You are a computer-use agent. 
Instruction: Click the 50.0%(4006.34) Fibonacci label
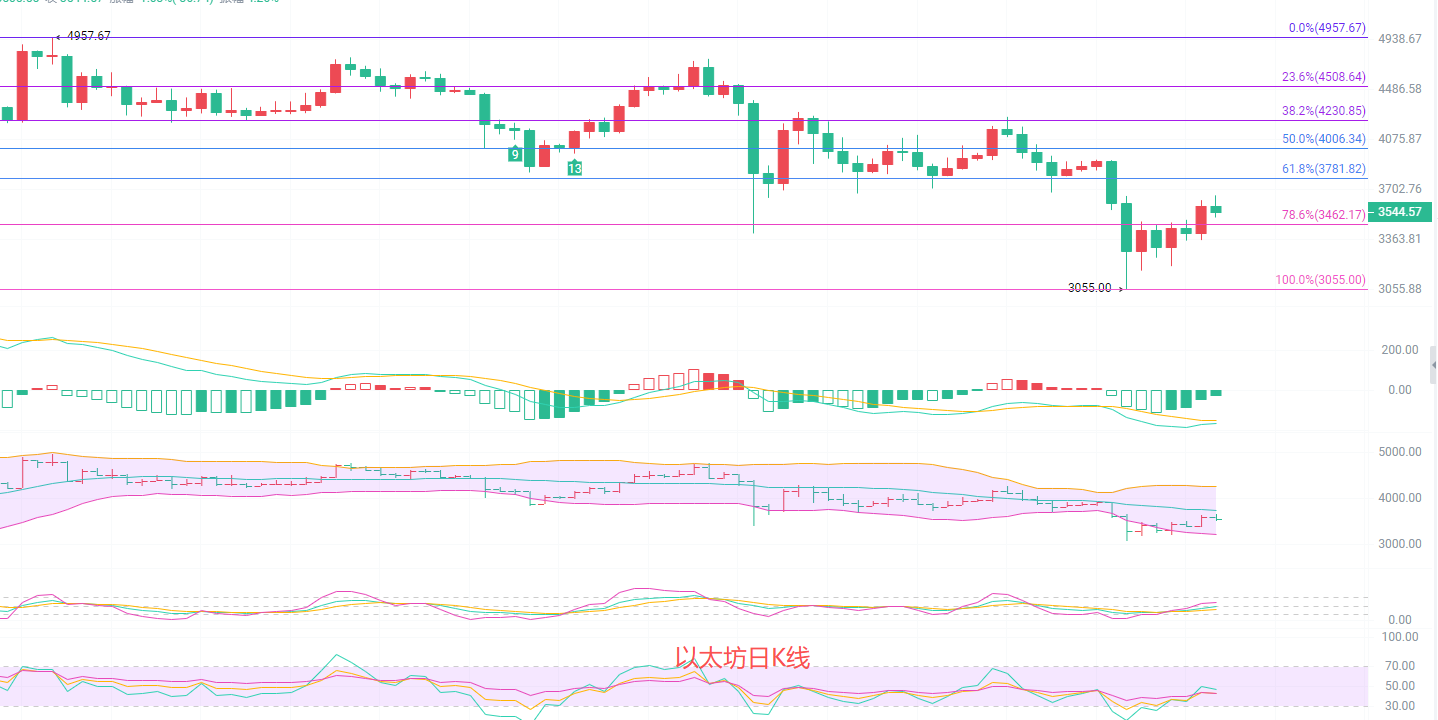1323,139
